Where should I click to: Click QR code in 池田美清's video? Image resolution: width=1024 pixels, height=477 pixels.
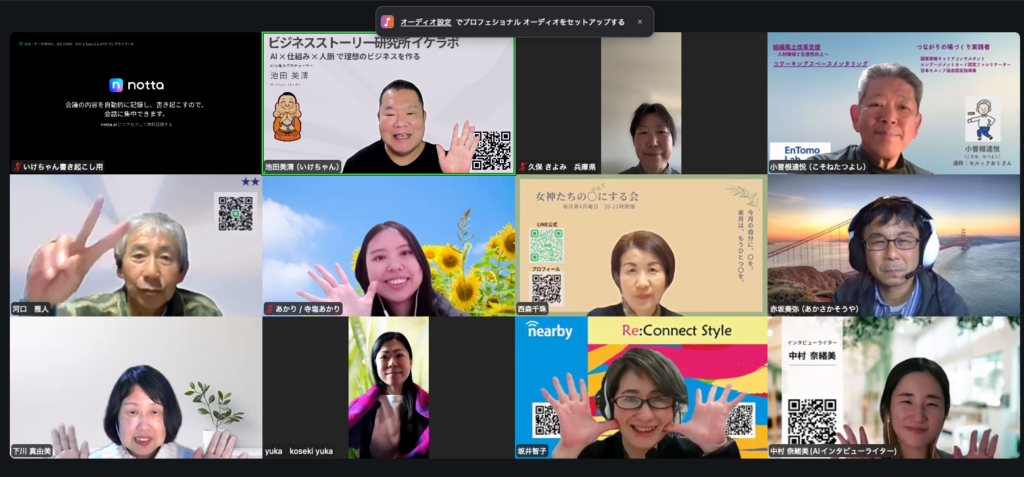coord(491,149)
